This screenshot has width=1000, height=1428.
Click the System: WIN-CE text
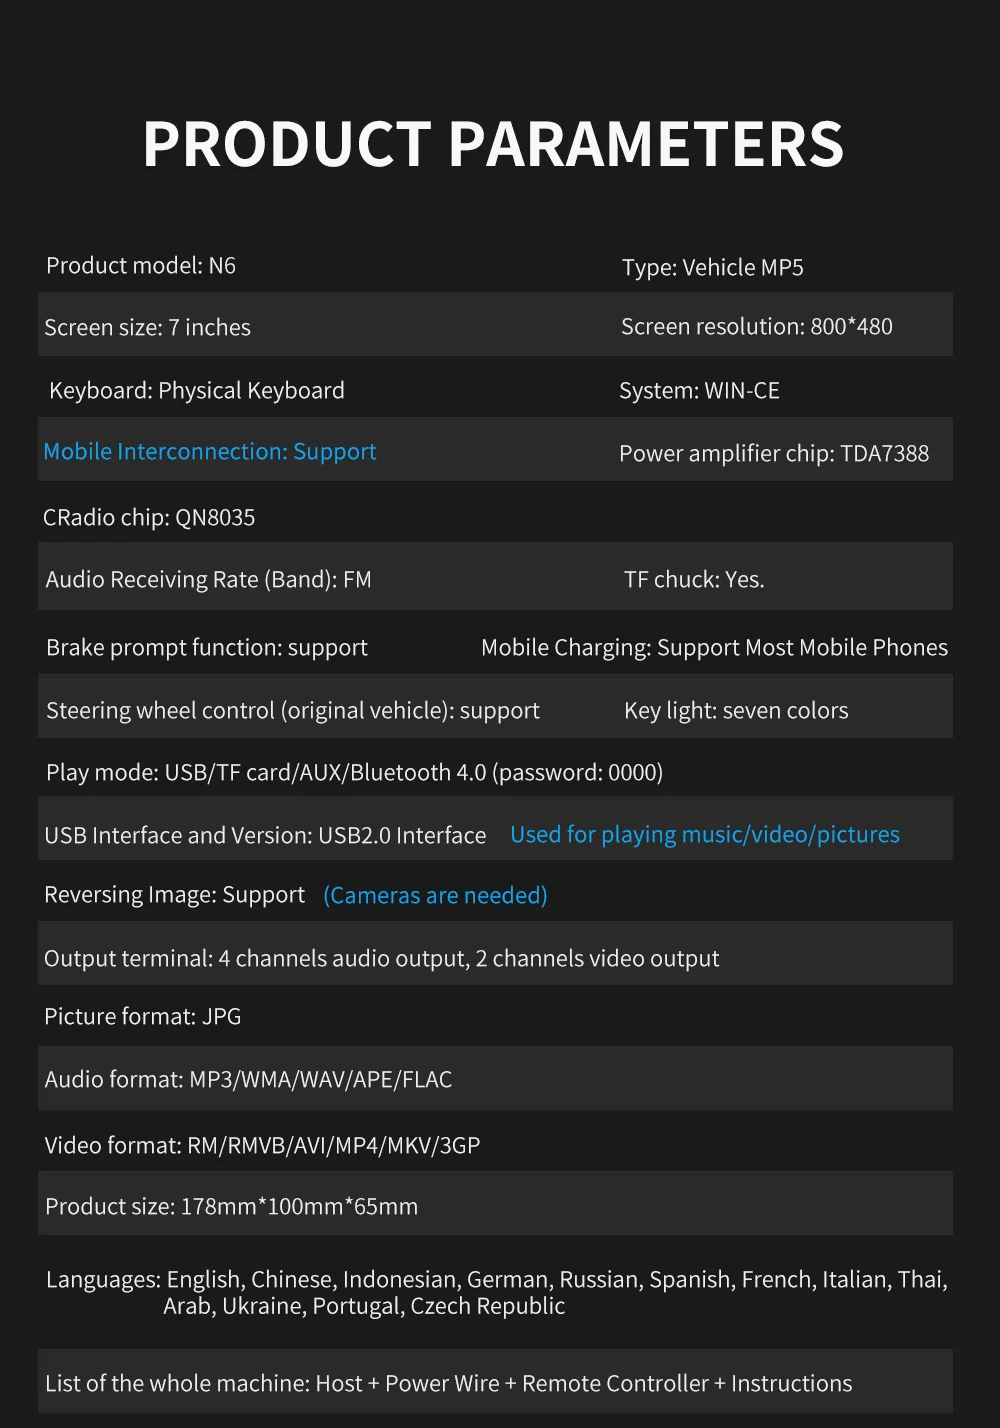(699, 391)
